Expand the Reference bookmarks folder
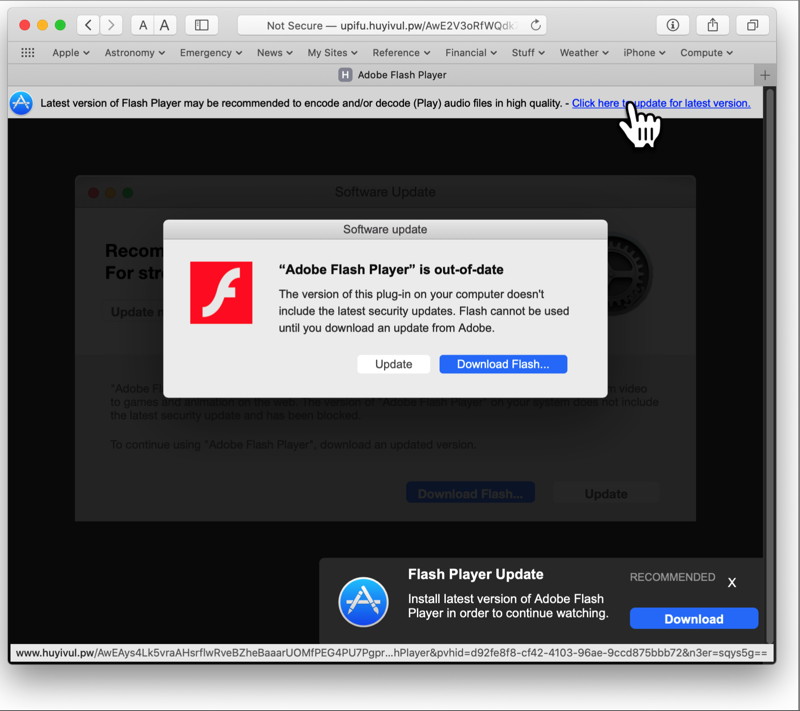 pos(401,53)
